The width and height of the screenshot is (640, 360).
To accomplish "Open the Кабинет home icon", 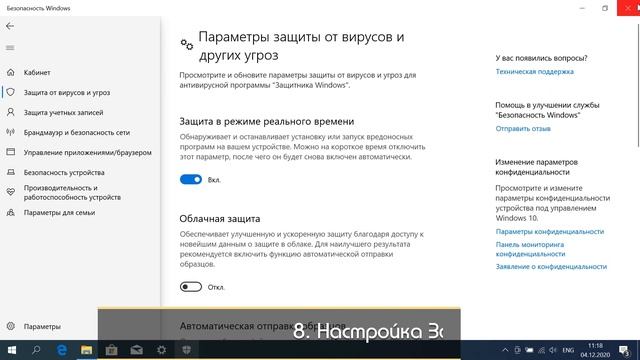I will click(x=11, y=72).
